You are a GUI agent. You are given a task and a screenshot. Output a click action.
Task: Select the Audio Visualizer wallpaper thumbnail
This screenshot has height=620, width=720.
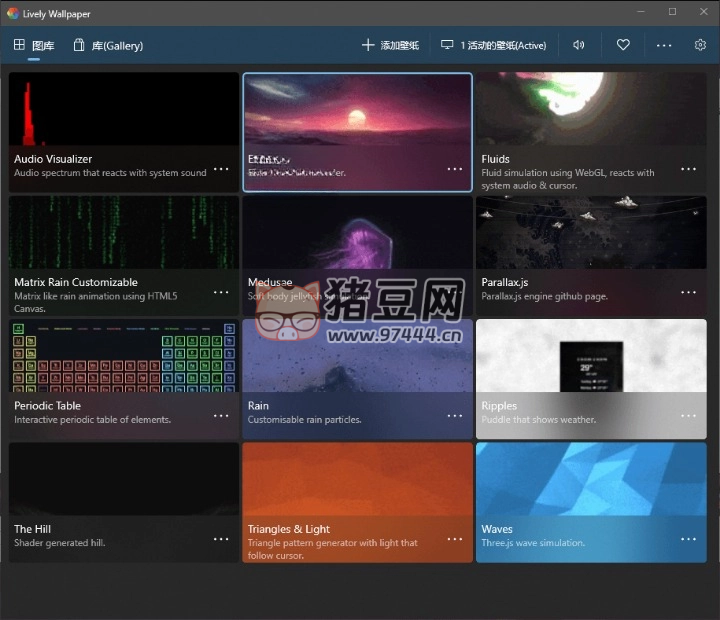pyautogui.click(x=124, y=109)
